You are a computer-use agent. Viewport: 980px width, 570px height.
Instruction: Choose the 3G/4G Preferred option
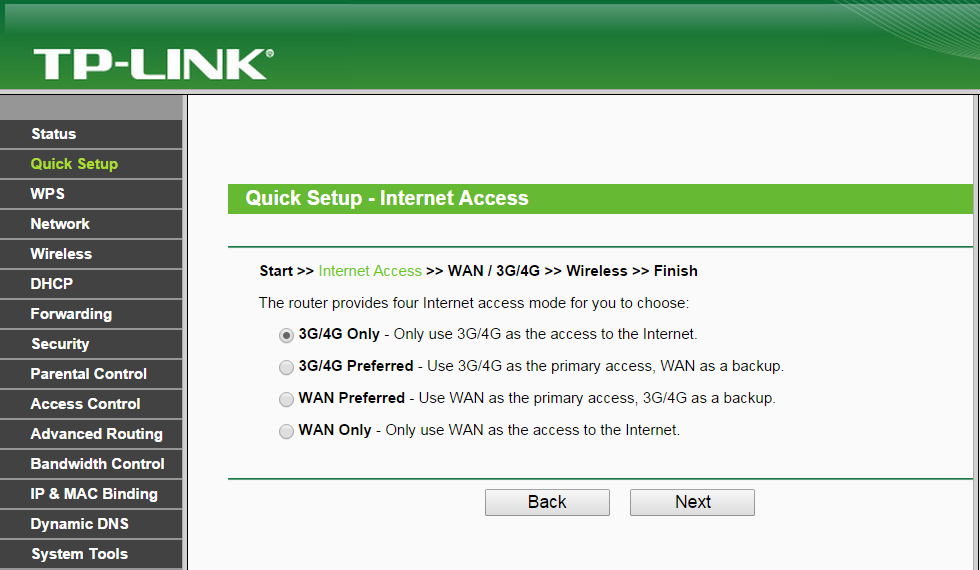(287, 367)
